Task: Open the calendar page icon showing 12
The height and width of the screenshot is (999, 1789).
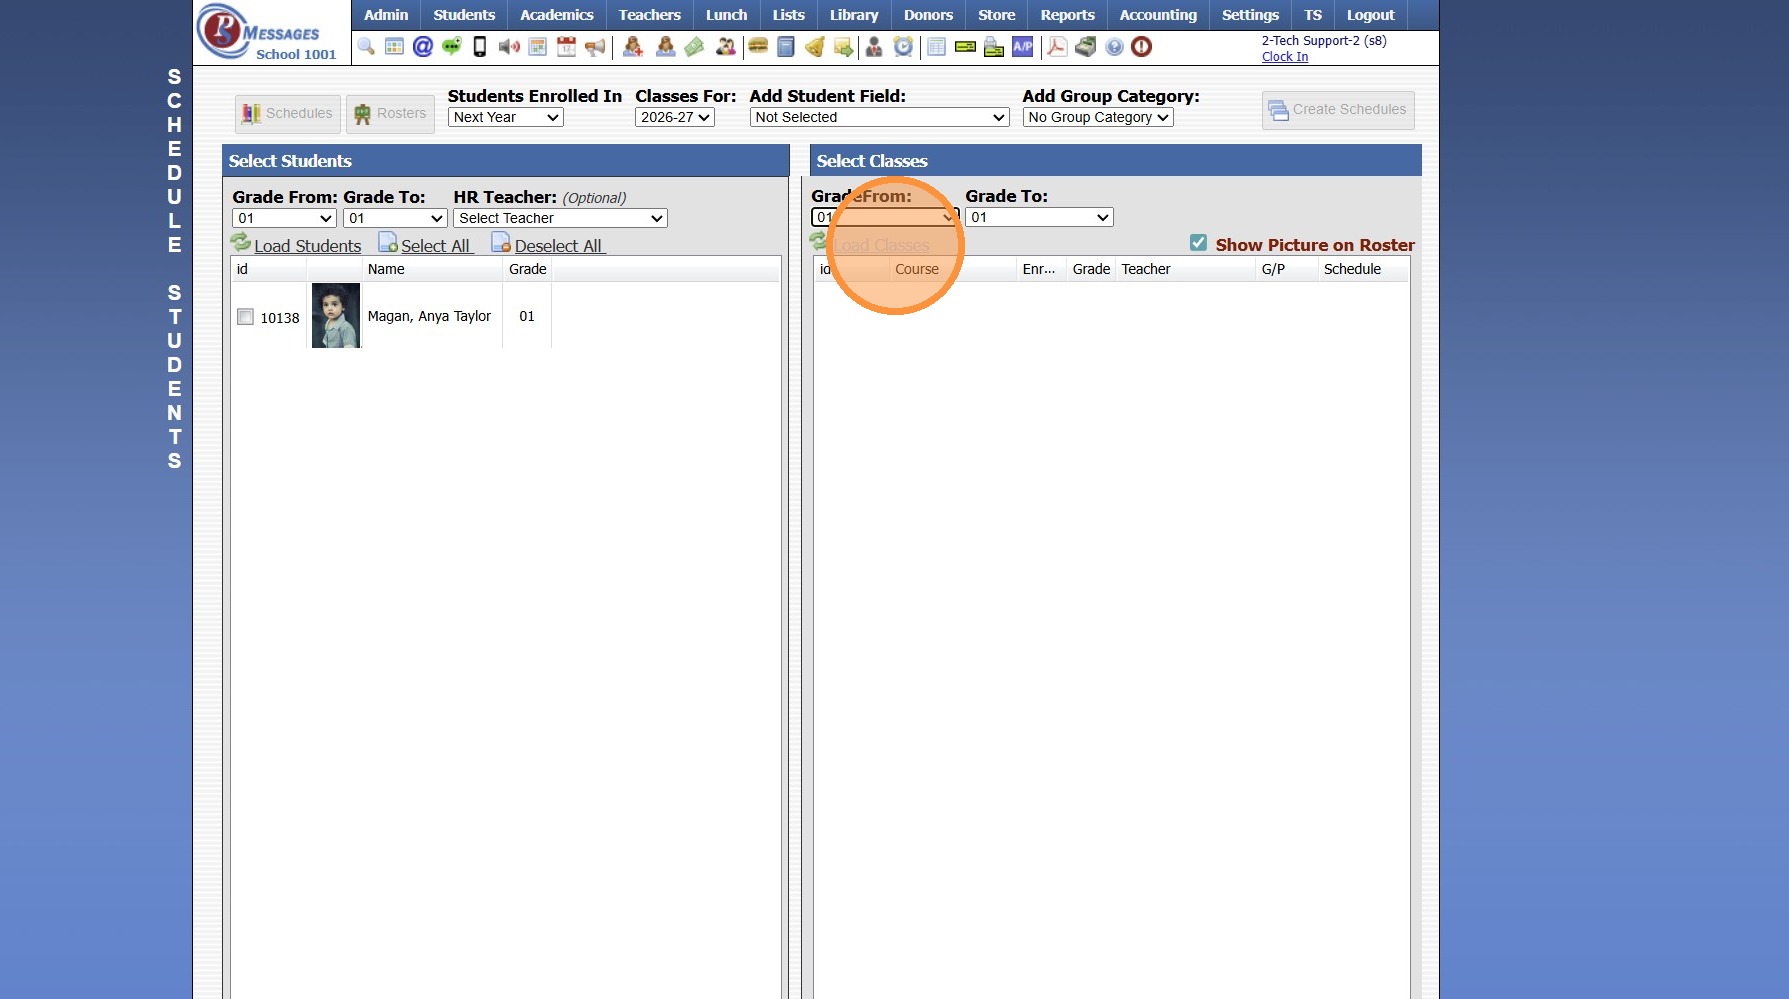Action: tap(566, 47)
